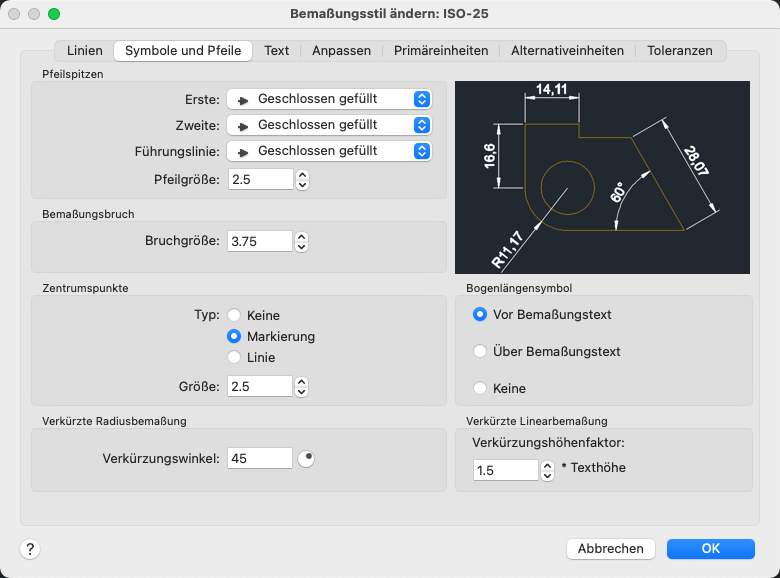Open the Erste arrowhead dropdown
This screenshot has width=780, height=578.
click(x=329, y=99)
